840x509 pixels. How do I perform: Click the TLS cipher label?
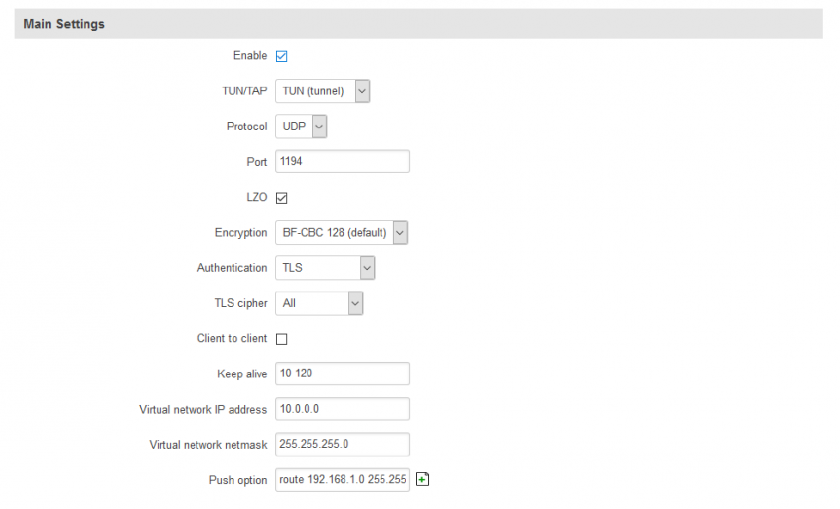[241, 303]
